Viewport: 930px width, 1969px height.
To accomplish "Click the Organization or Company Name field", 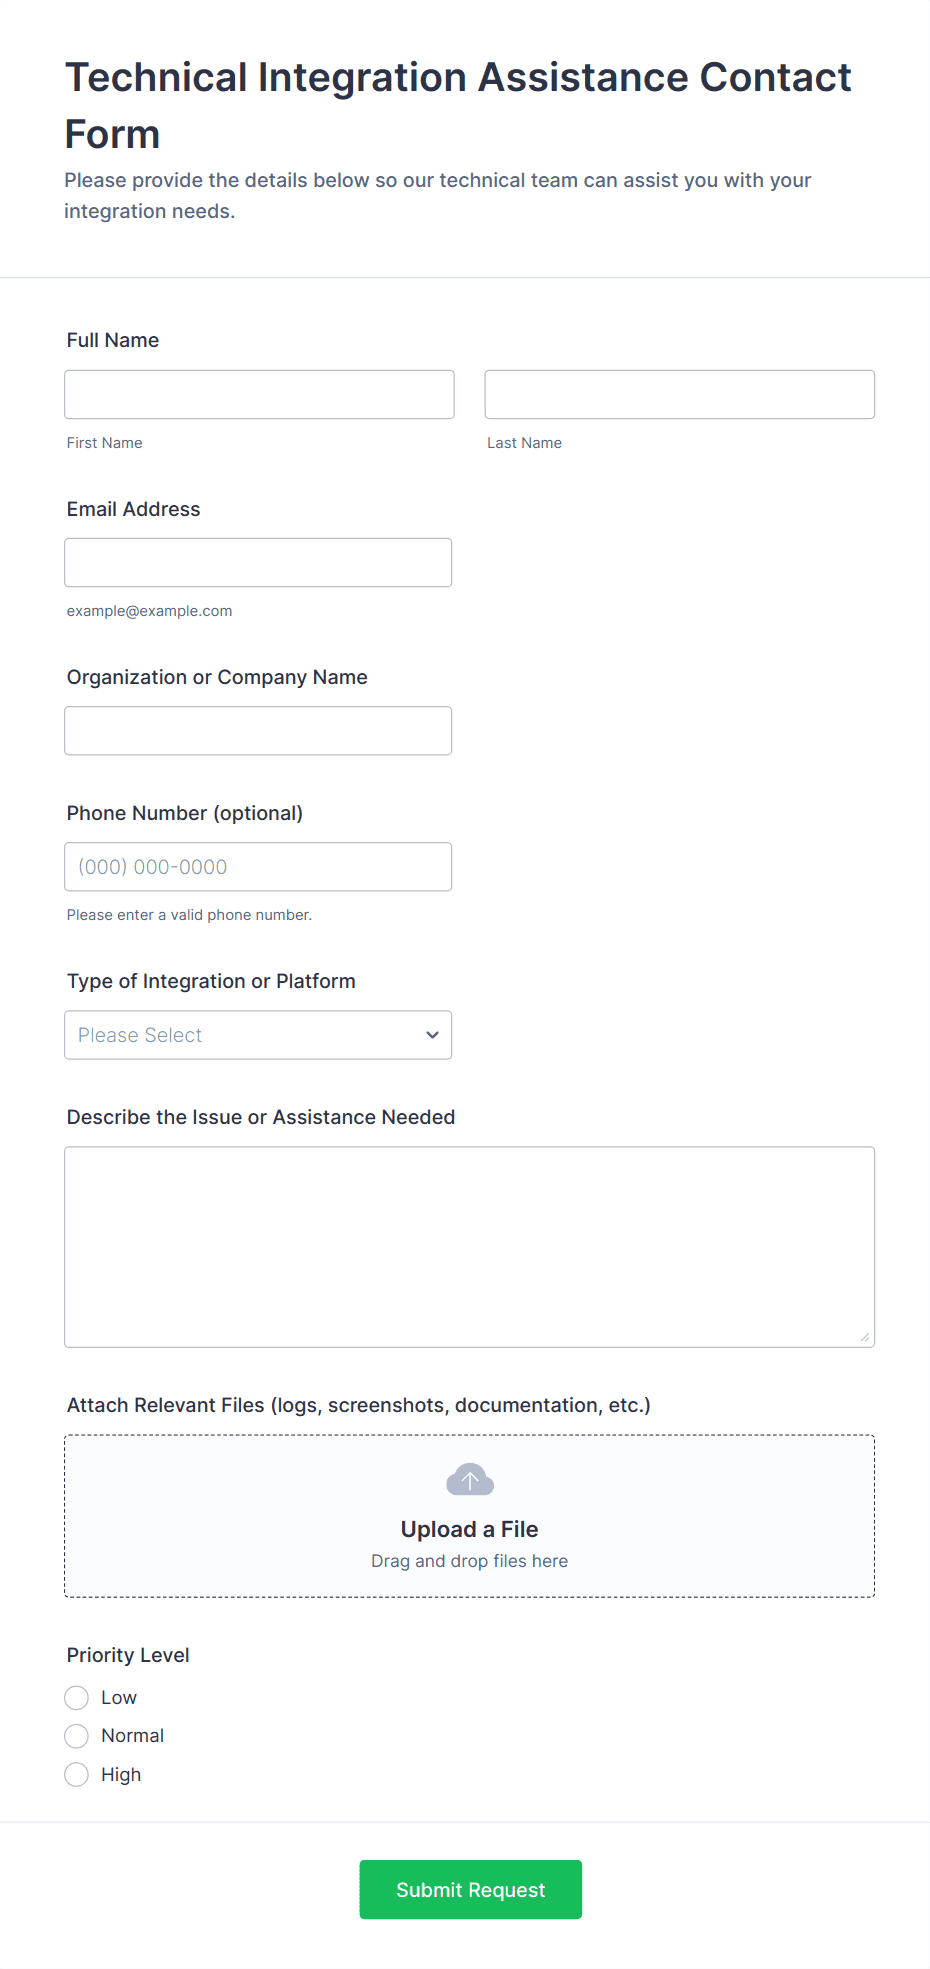I will coord(258,731).
